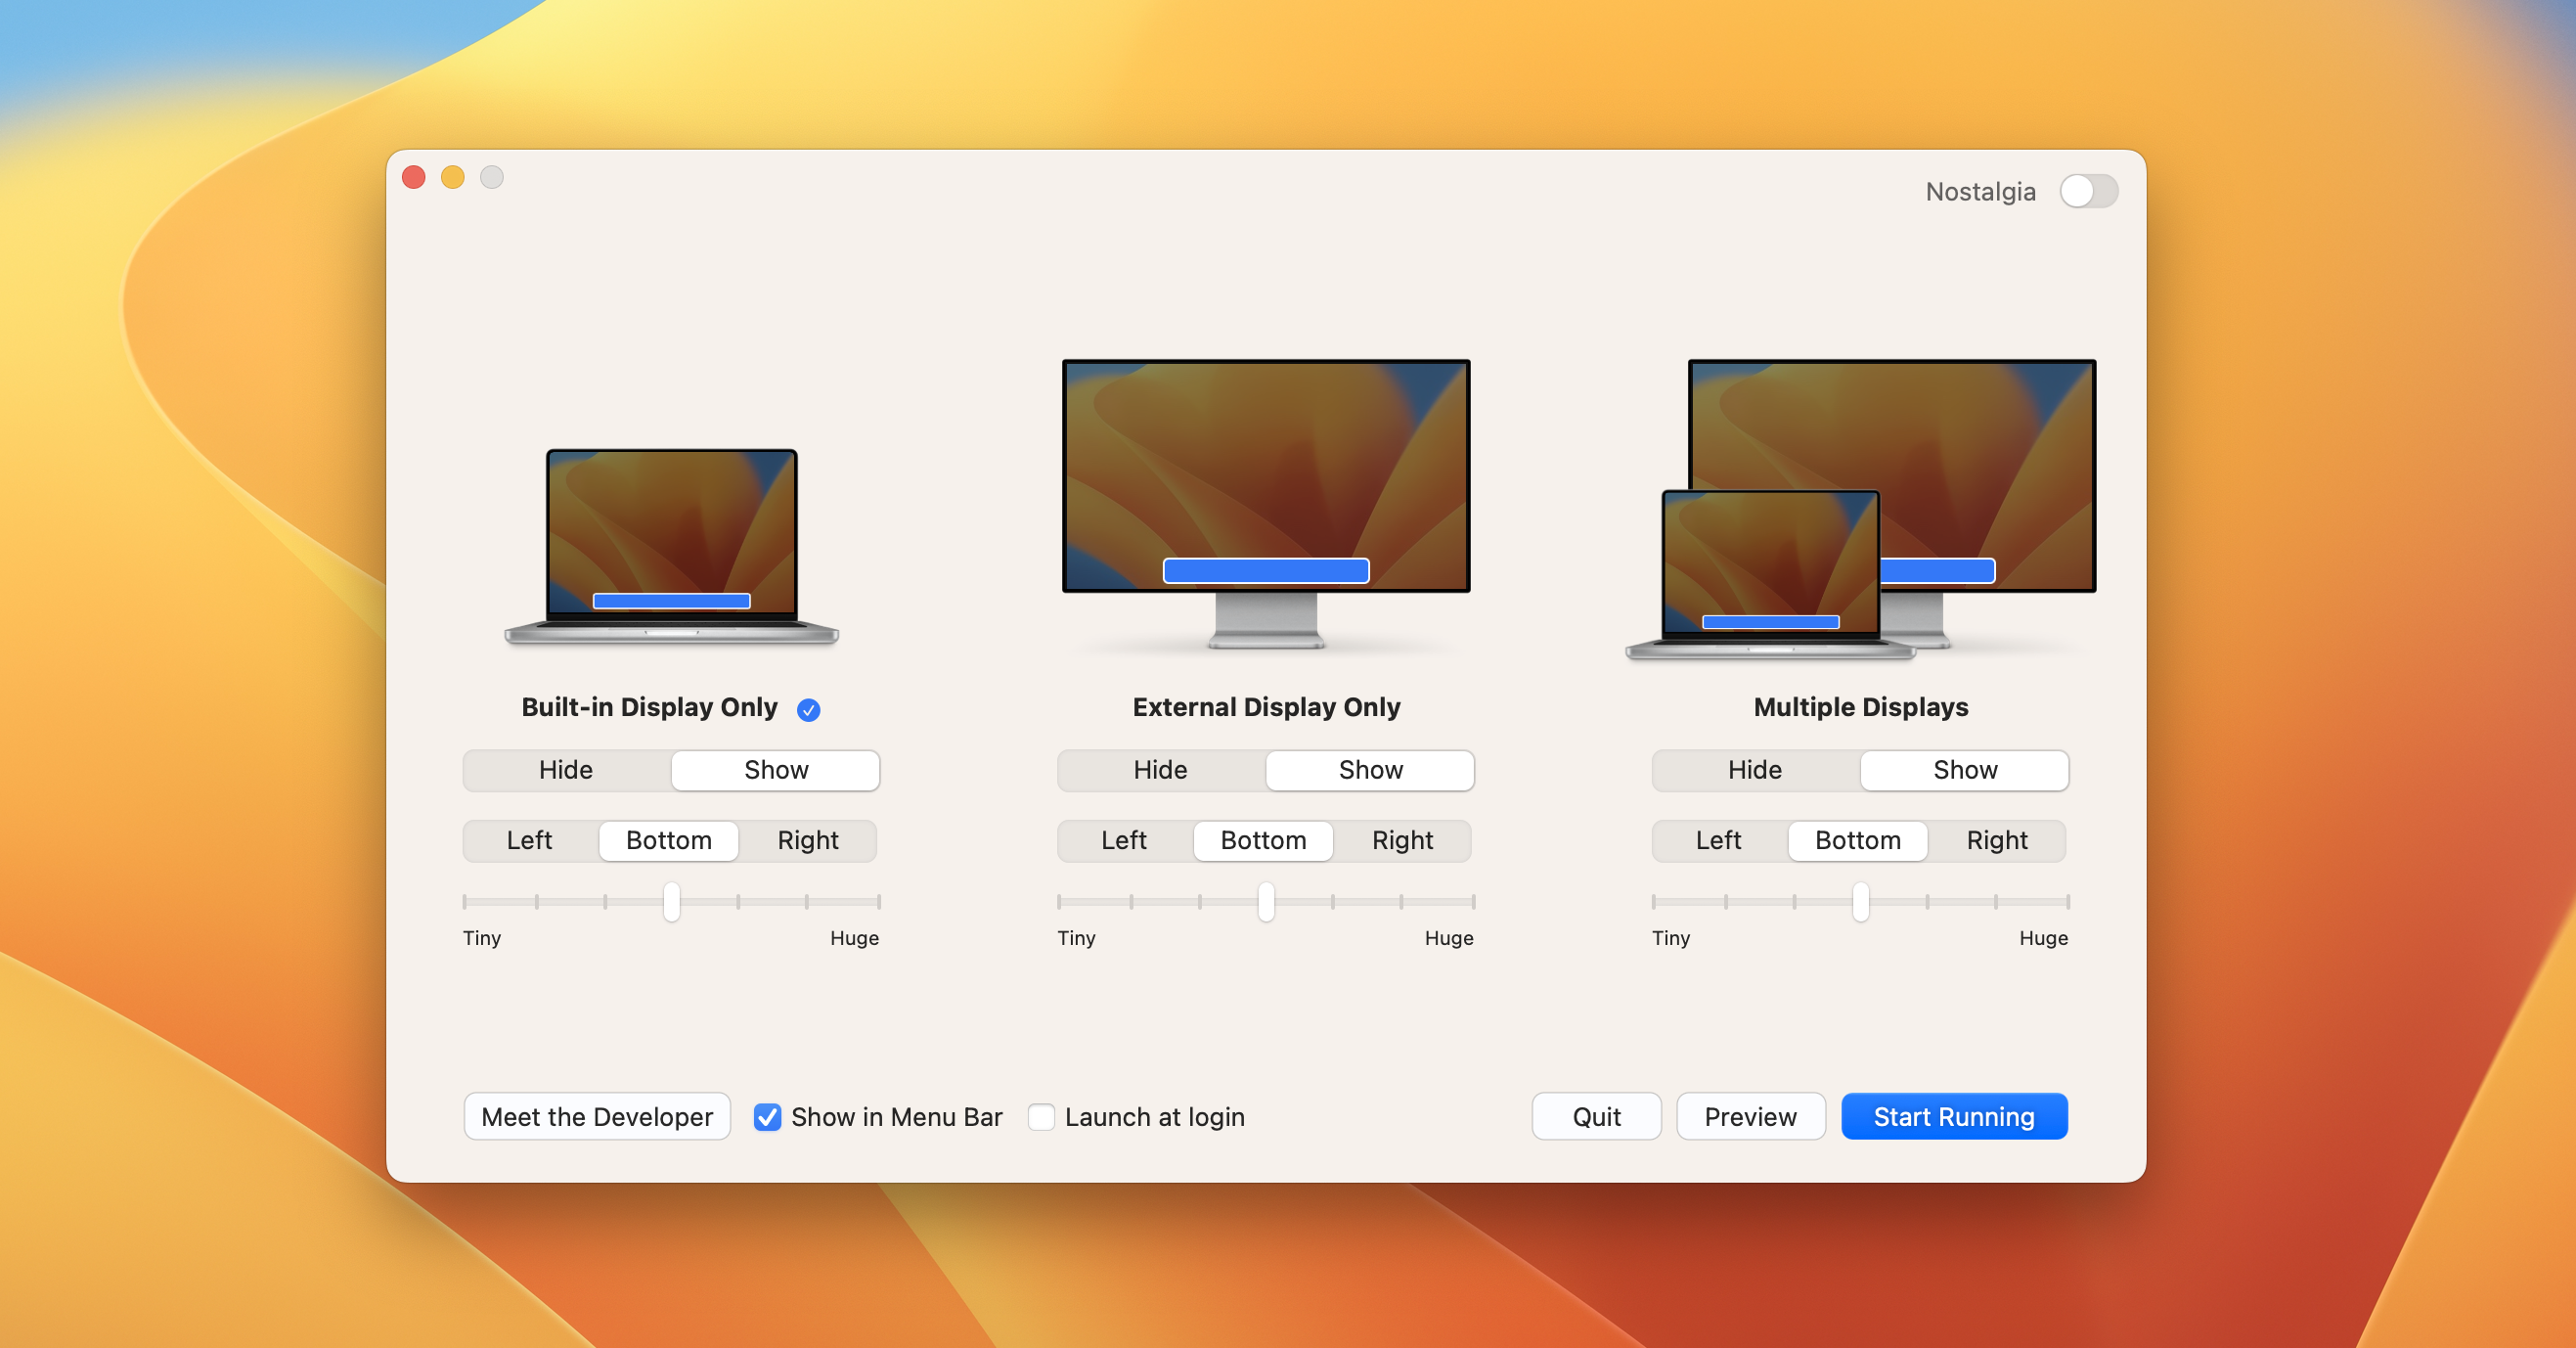Set Built-in Display position to Right

(x=808, y=840)
